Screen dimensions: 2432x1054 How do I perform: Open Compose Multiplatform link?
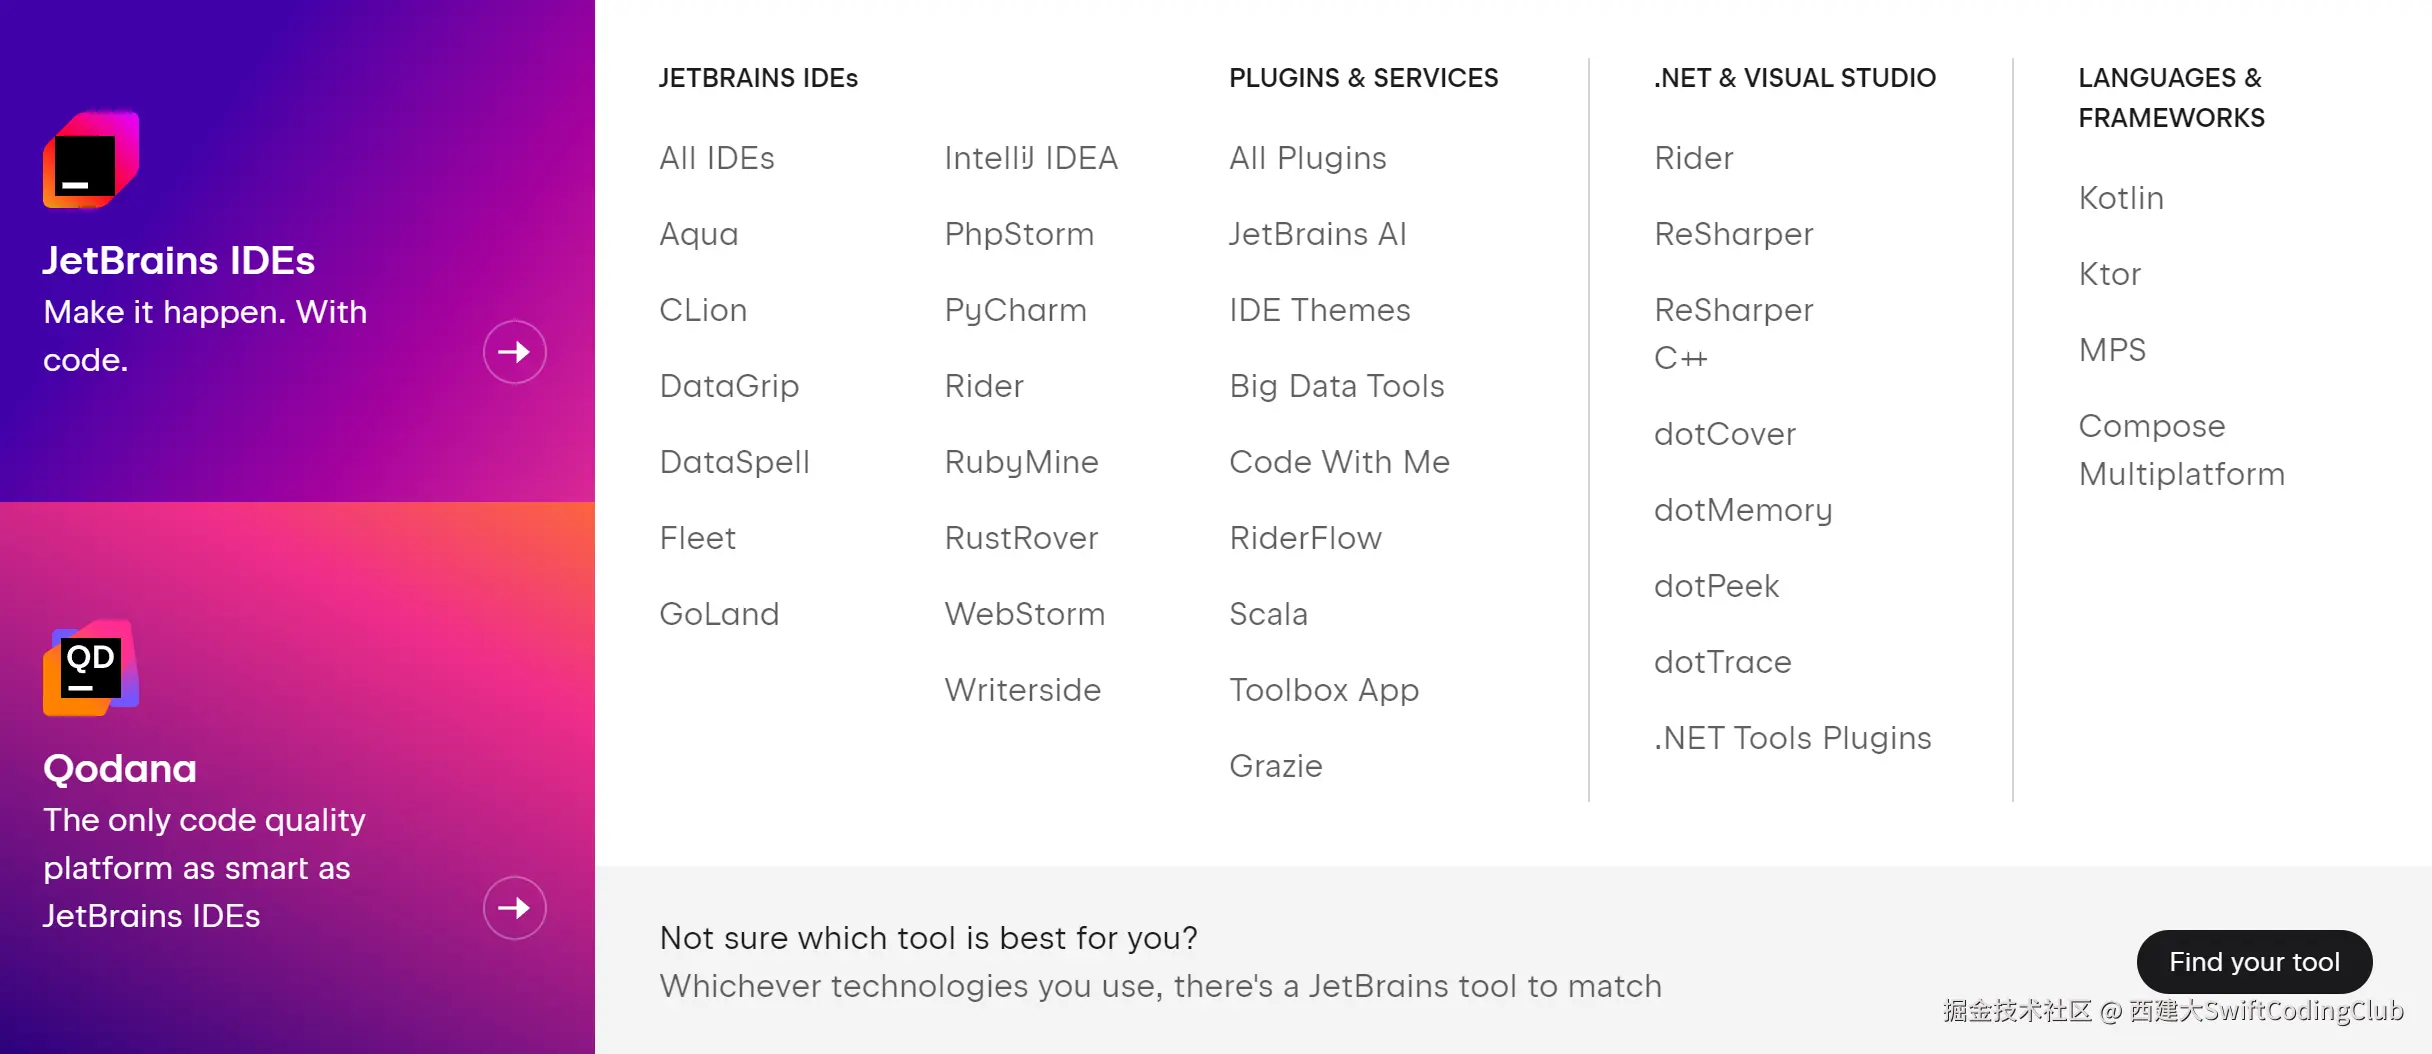[2180, 450]
